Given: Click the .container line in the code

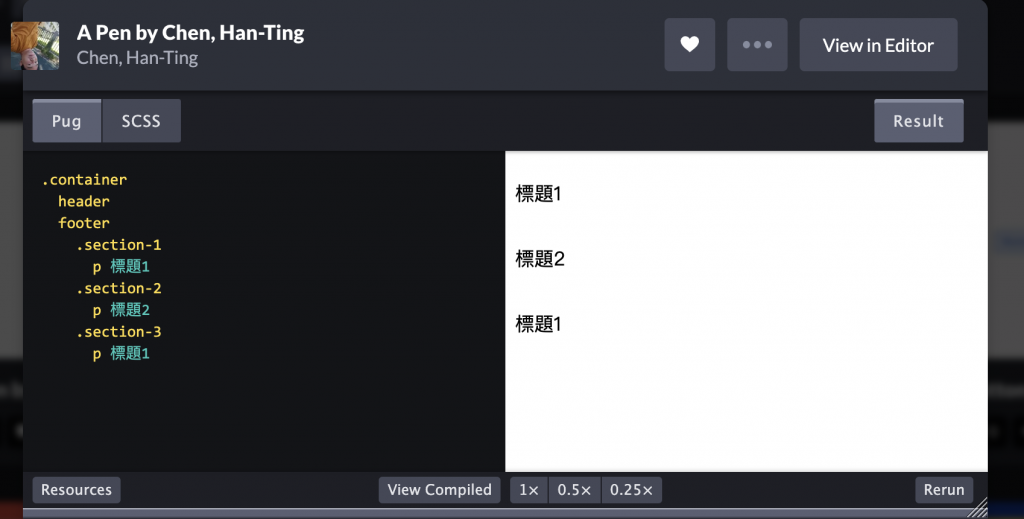Looking at the screenshot, I should [84, 180].
